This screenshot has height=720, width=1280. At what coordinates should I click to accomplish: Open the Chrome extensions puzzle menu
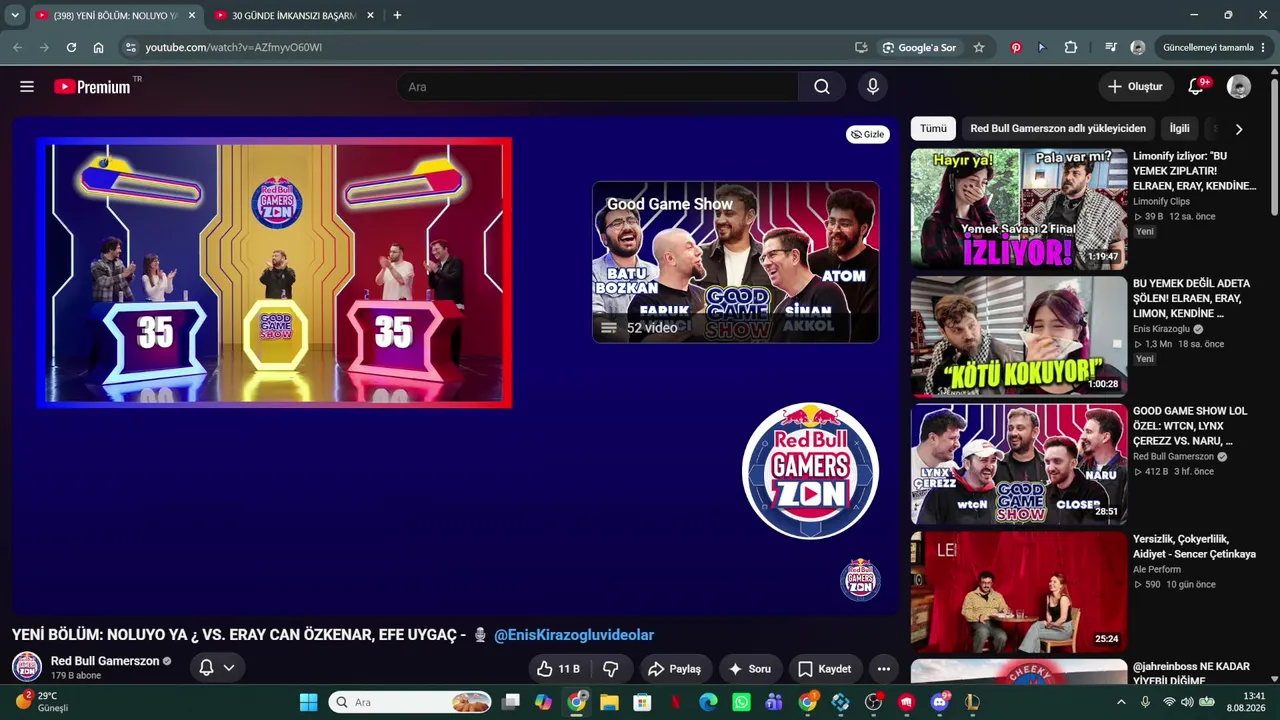(x=1071, y=47)
